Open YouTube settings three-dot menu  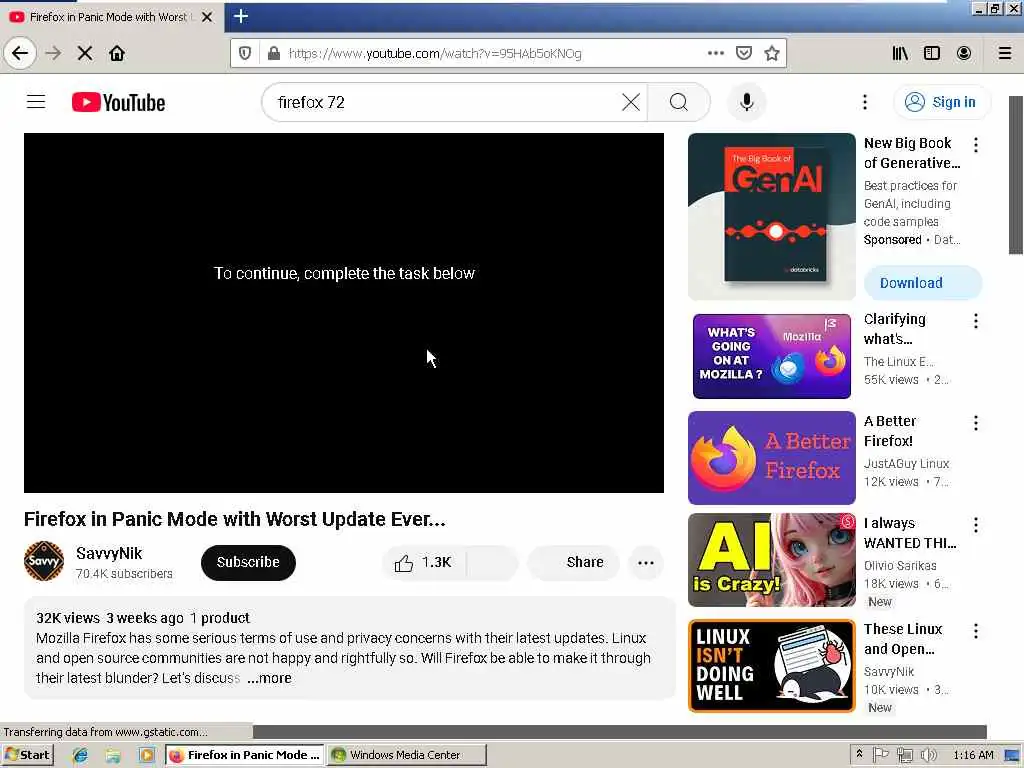coord(865,102)
